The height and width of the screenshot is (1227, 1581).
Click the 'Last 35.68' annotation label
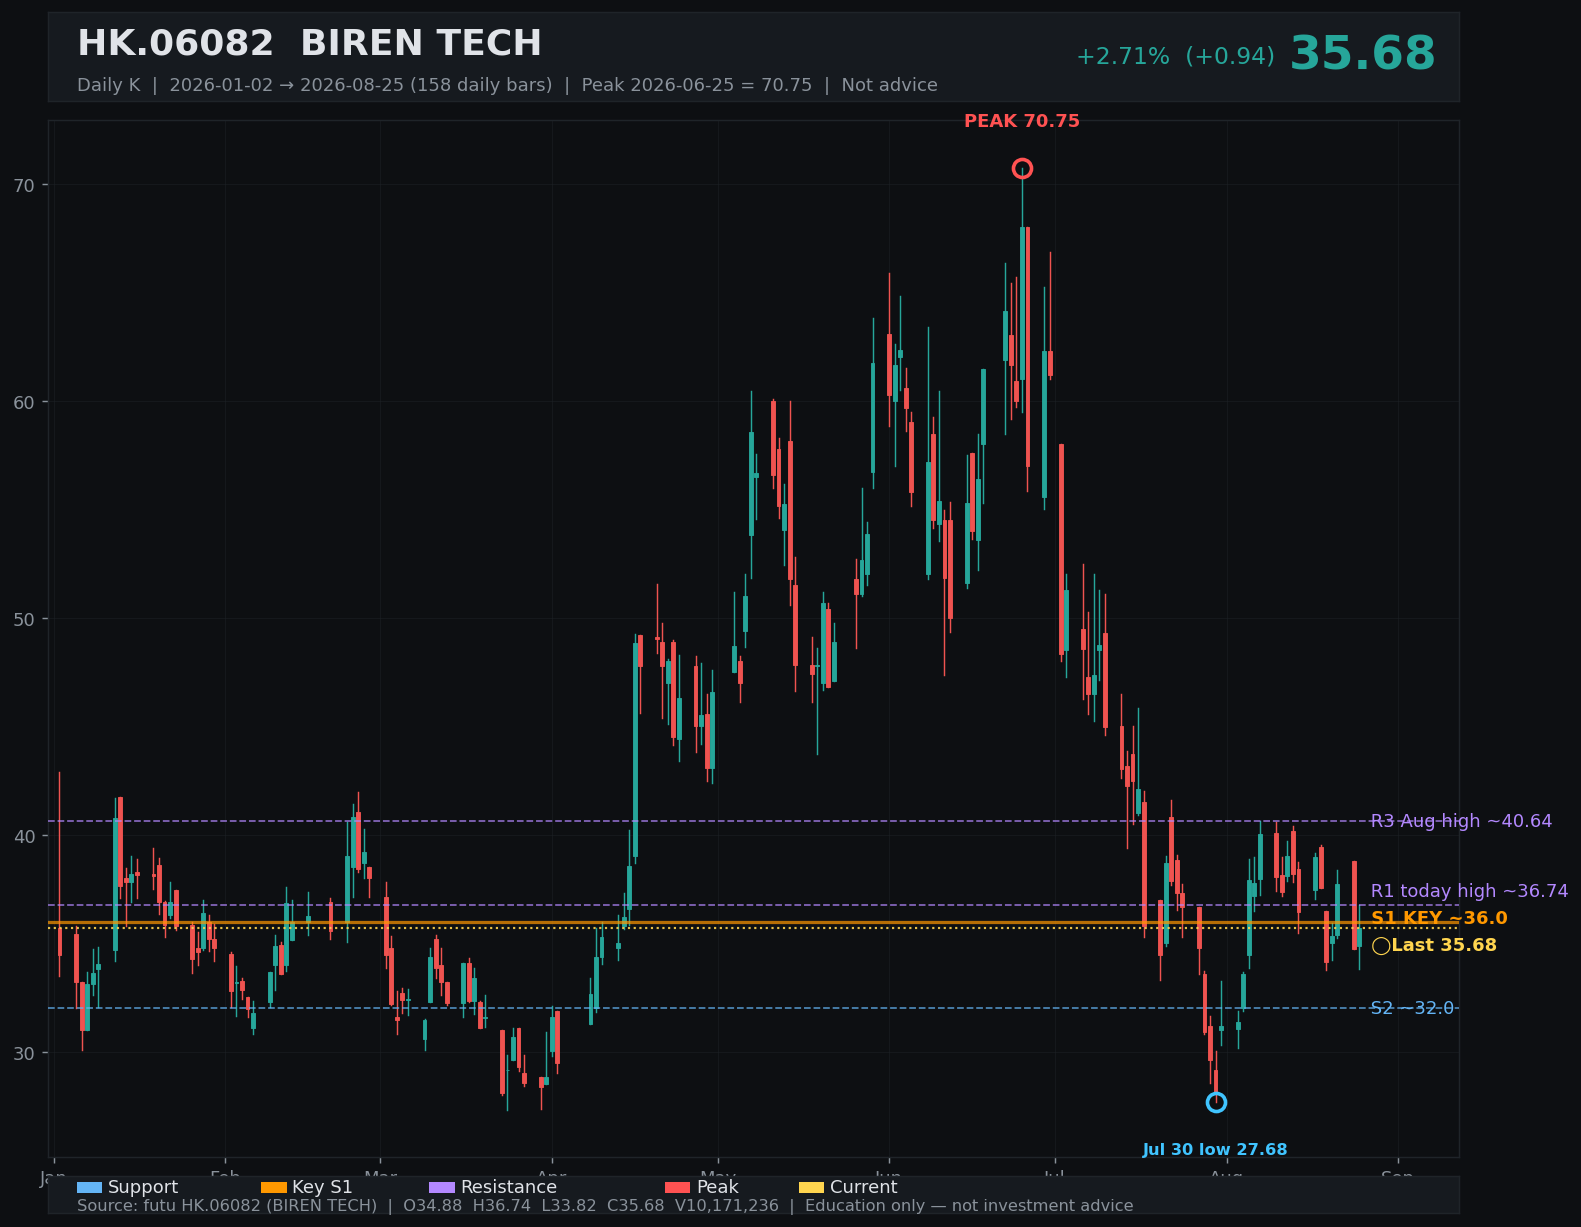[1444, 946]
